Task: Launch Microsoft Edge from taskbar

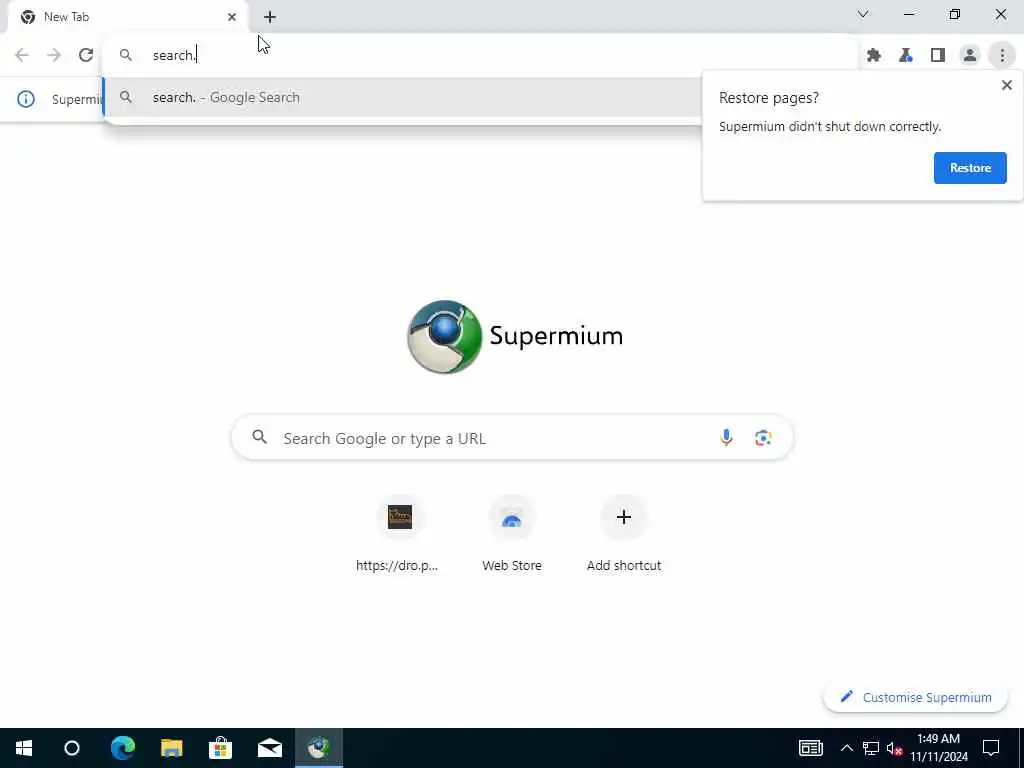Action: click(x=122, y=748)
